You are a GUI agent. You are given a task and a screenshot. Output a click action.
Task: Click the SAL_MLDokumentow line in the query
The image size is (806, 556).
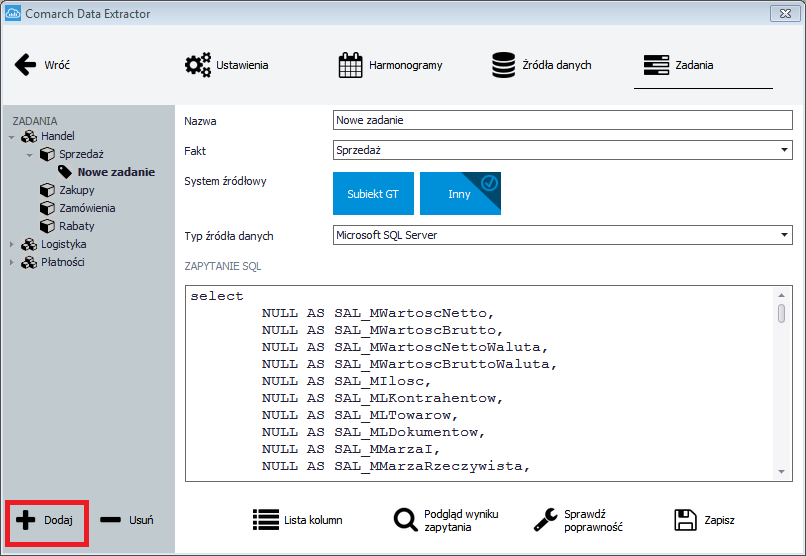[373, 432]
